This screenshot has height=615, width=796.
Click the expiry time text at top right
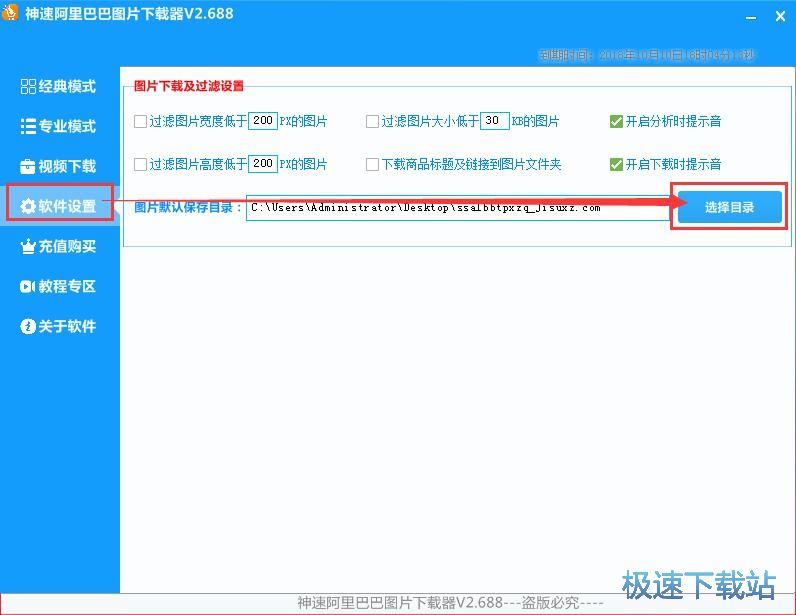647,55
